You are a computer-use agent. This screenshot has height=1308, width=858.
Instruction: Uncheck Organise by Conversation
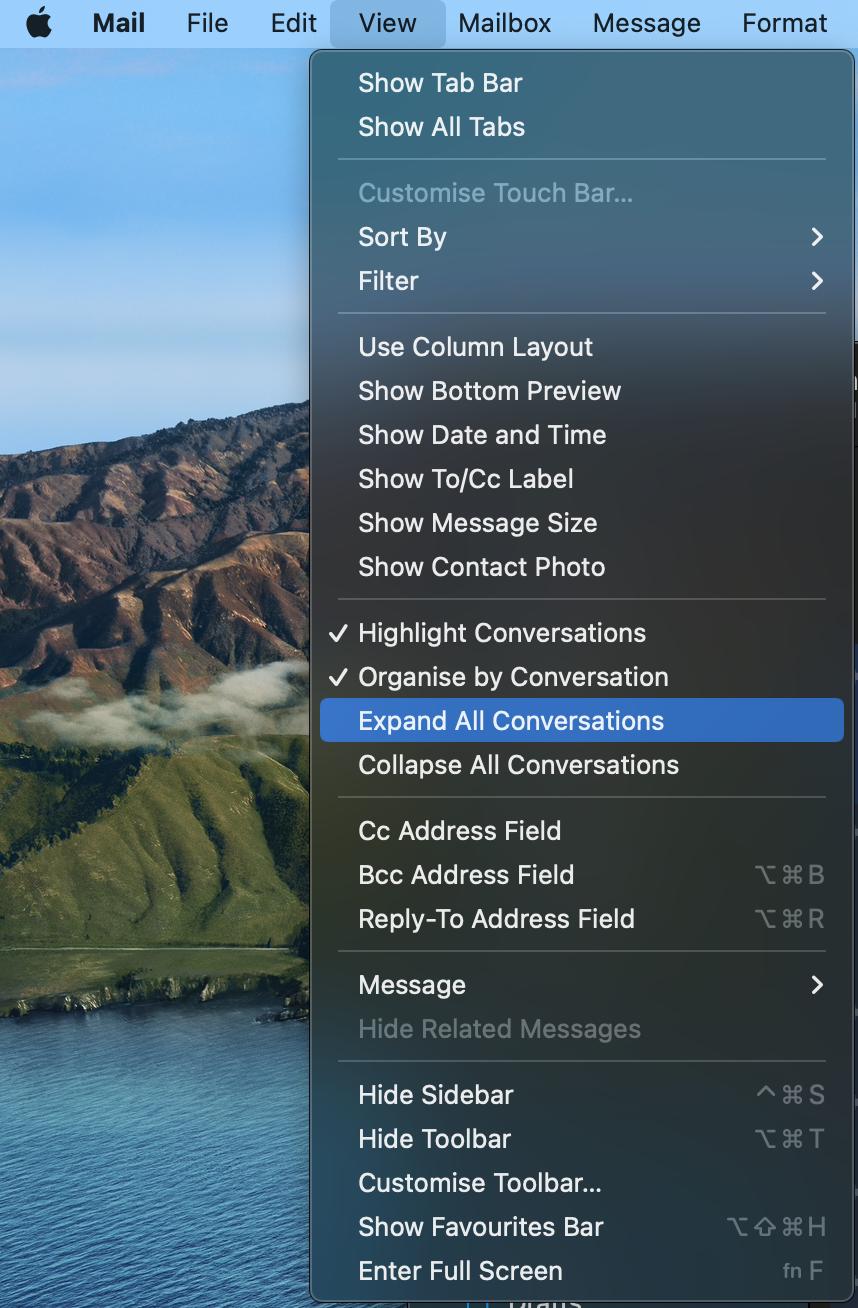(x=582, y=677)
